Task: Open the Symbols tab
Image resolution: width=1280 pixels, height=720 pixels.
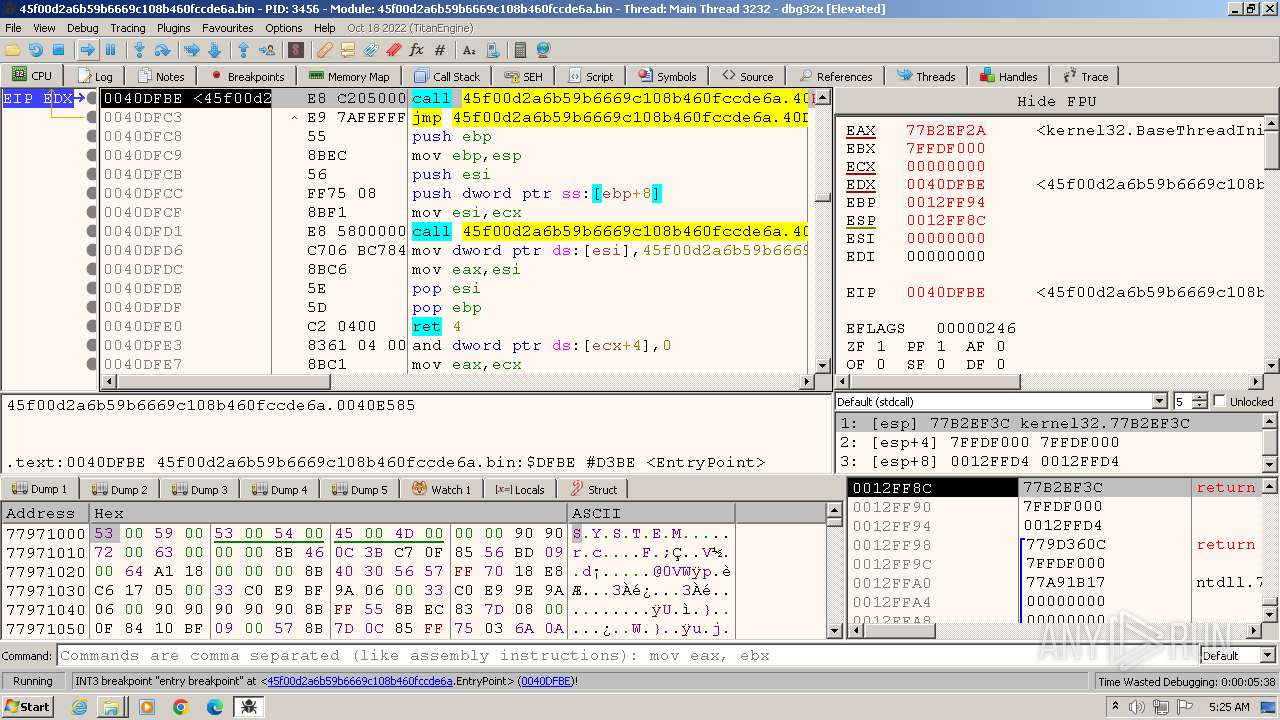Action: pos(666,76)
